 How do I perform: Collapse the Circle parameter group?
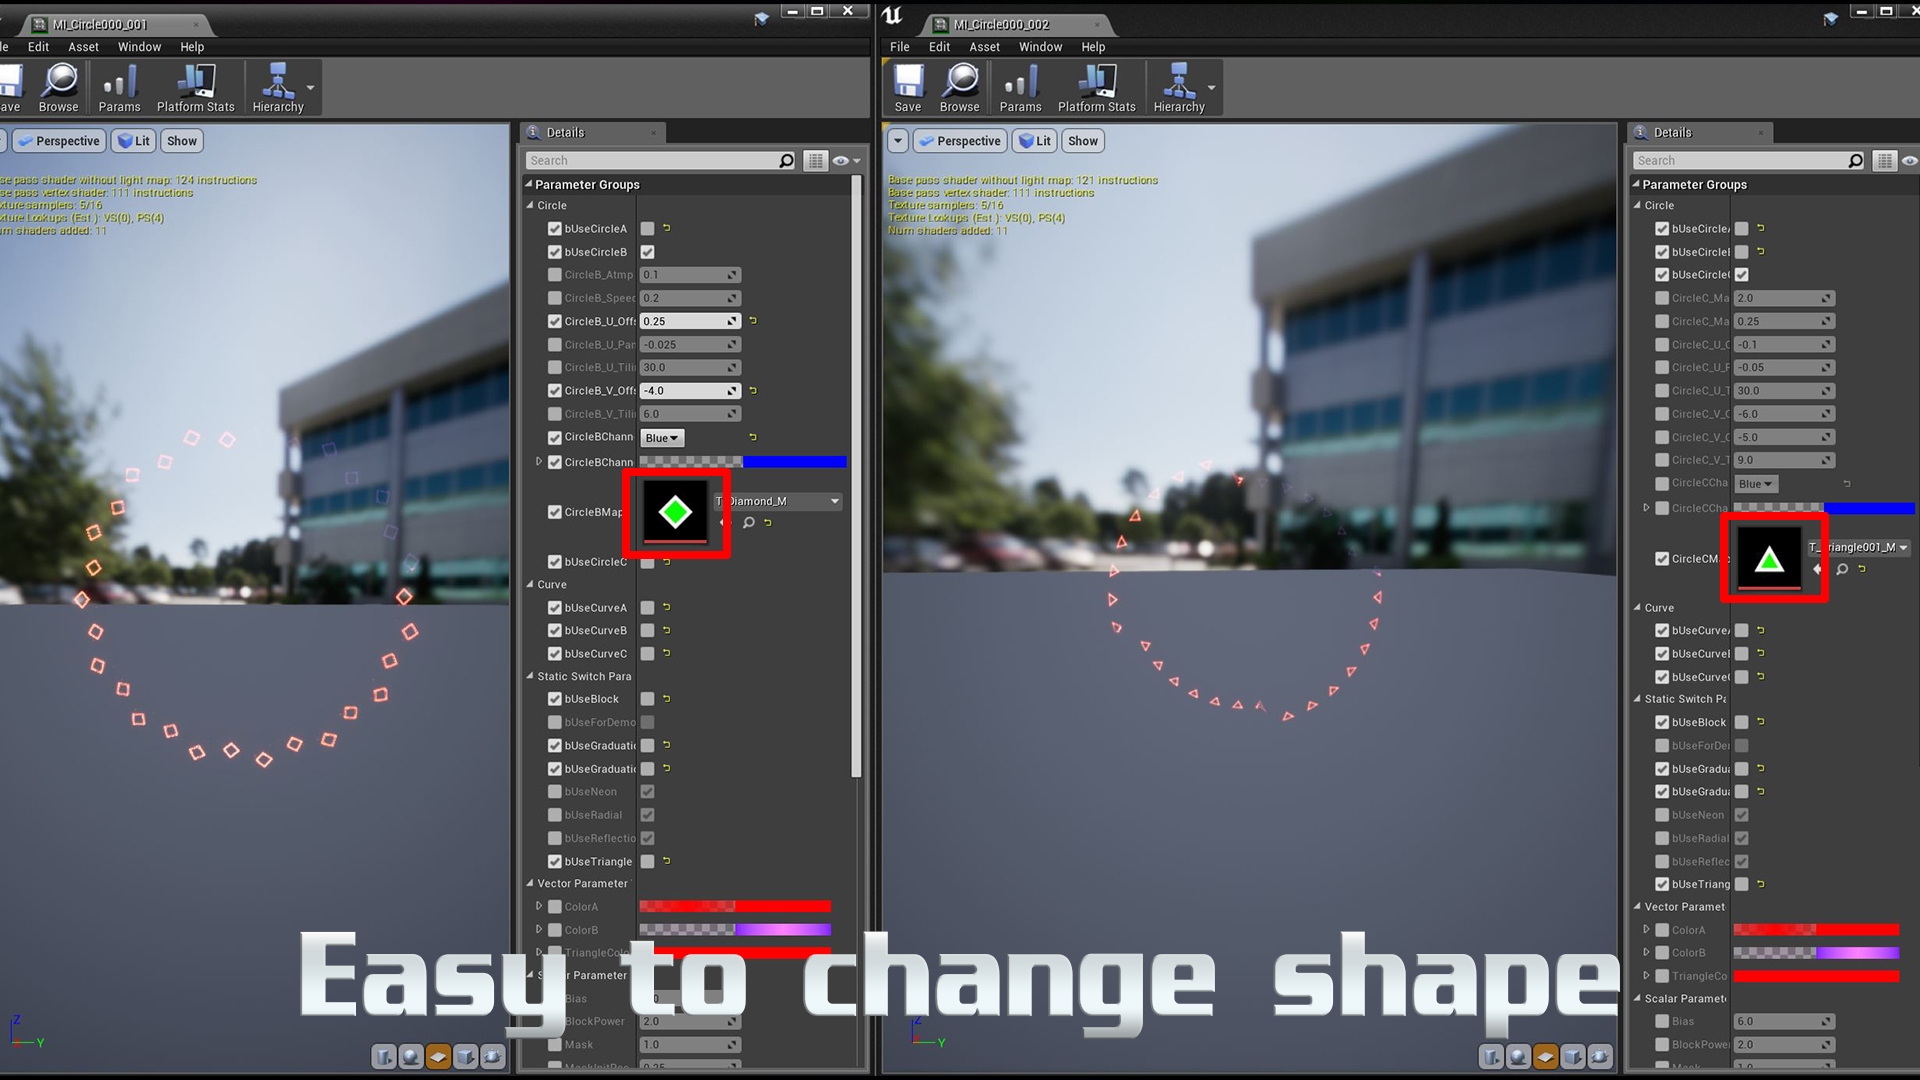(x=531, y=205)
